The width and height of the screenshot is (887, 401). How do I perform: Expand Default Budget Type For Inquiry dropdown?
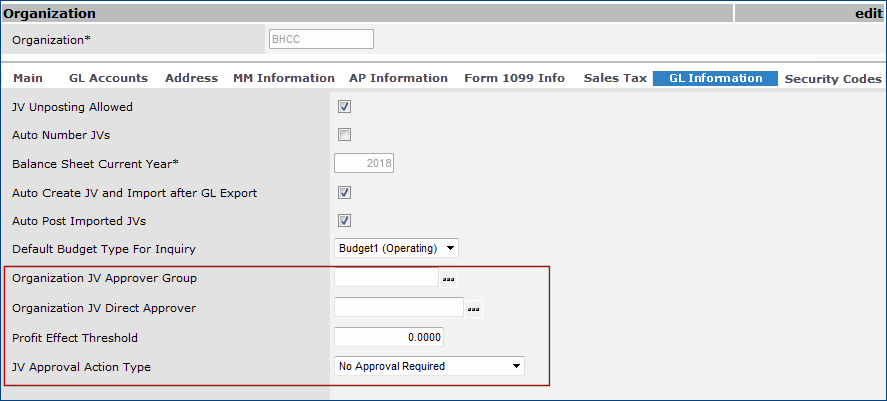click(396, 248)
